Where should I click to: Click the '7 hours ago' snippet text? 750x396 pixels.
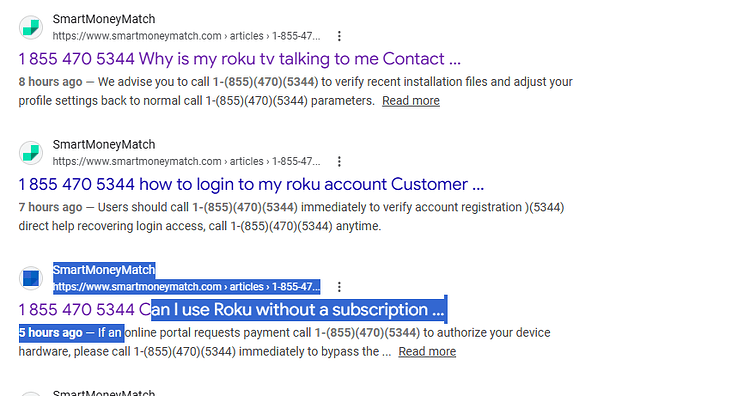(x=50, y=207)
